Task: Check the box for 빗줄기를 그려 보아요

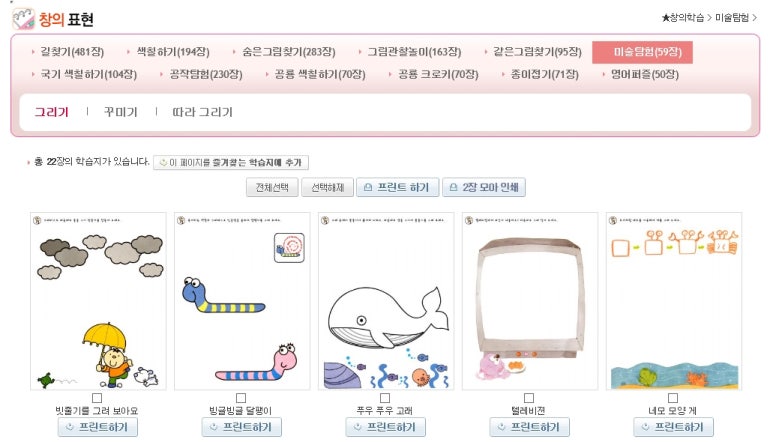Action: coord(97,398)
